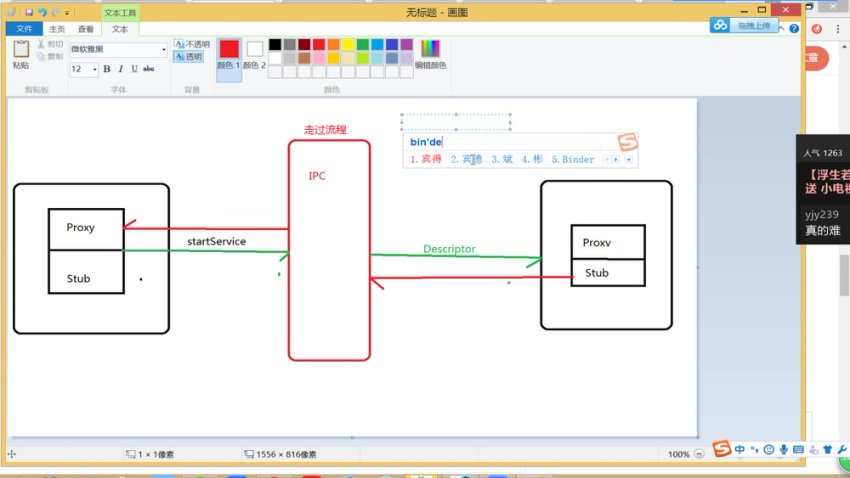Expand the Sogou candidate list arrow
This screenshot has width=850, height=478.
(x=629, y=160)
